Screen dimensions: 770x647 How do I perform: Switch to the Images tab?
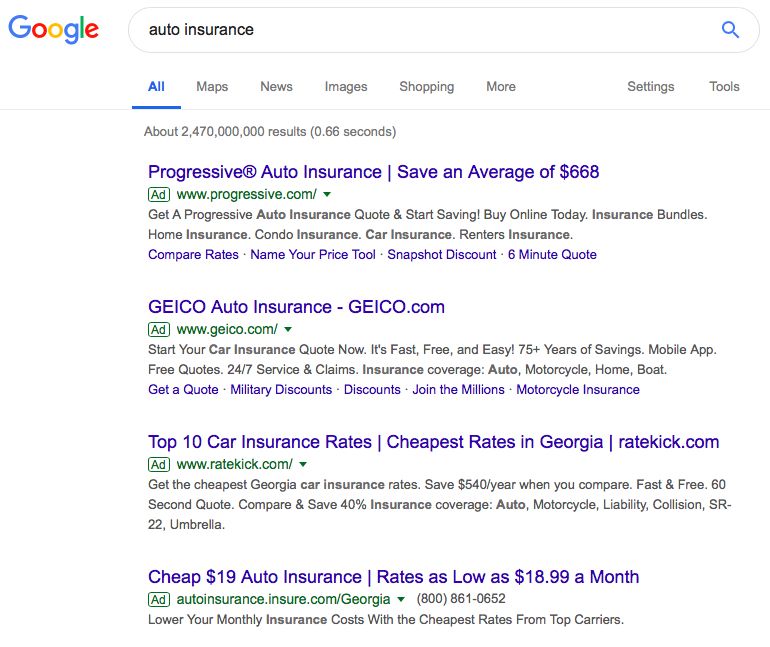click(346, 86)
